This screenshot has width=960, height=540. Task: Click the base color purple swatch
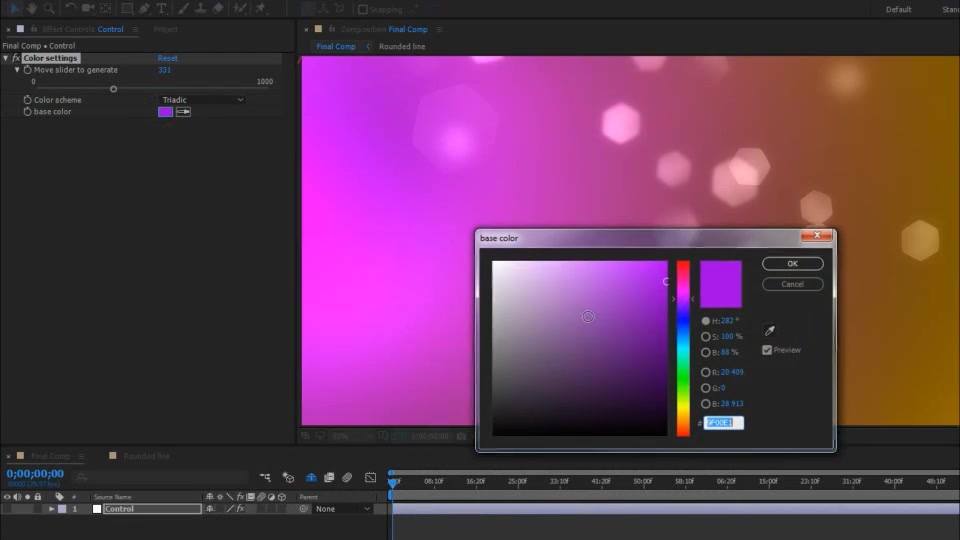click(165, 111)
